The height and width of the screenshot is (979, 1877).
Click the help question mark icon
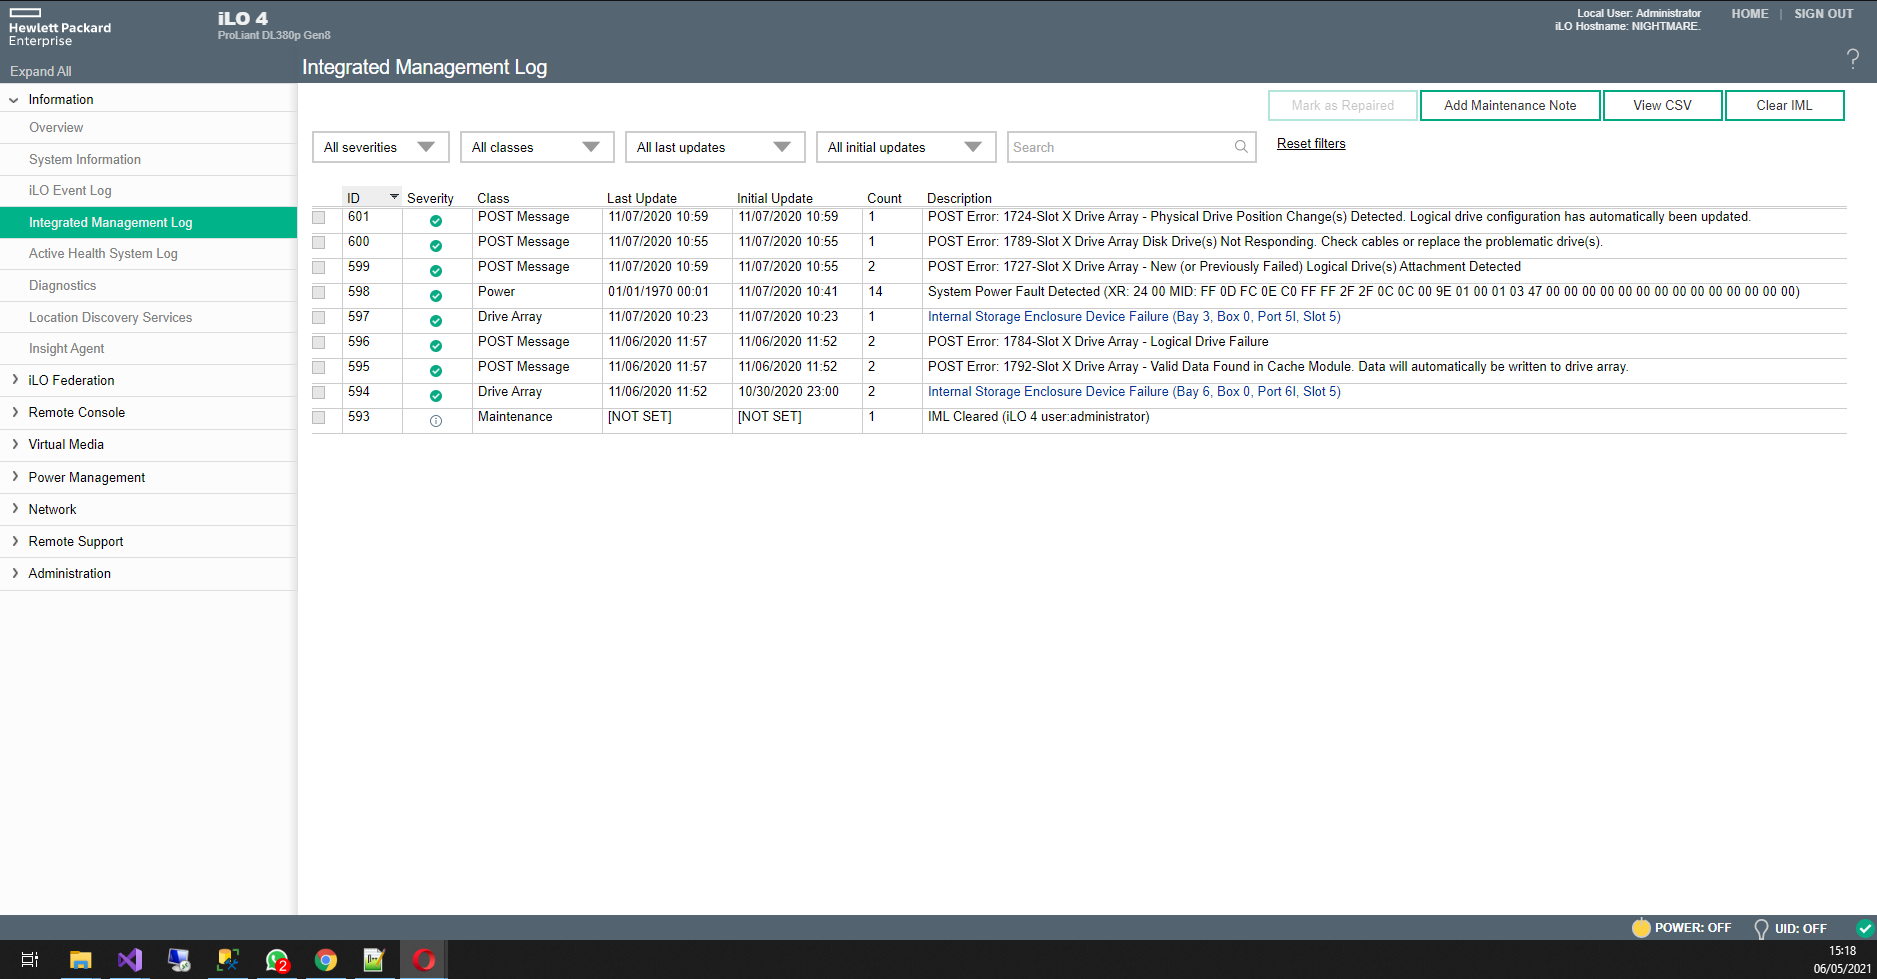(x=1852, y=59)
